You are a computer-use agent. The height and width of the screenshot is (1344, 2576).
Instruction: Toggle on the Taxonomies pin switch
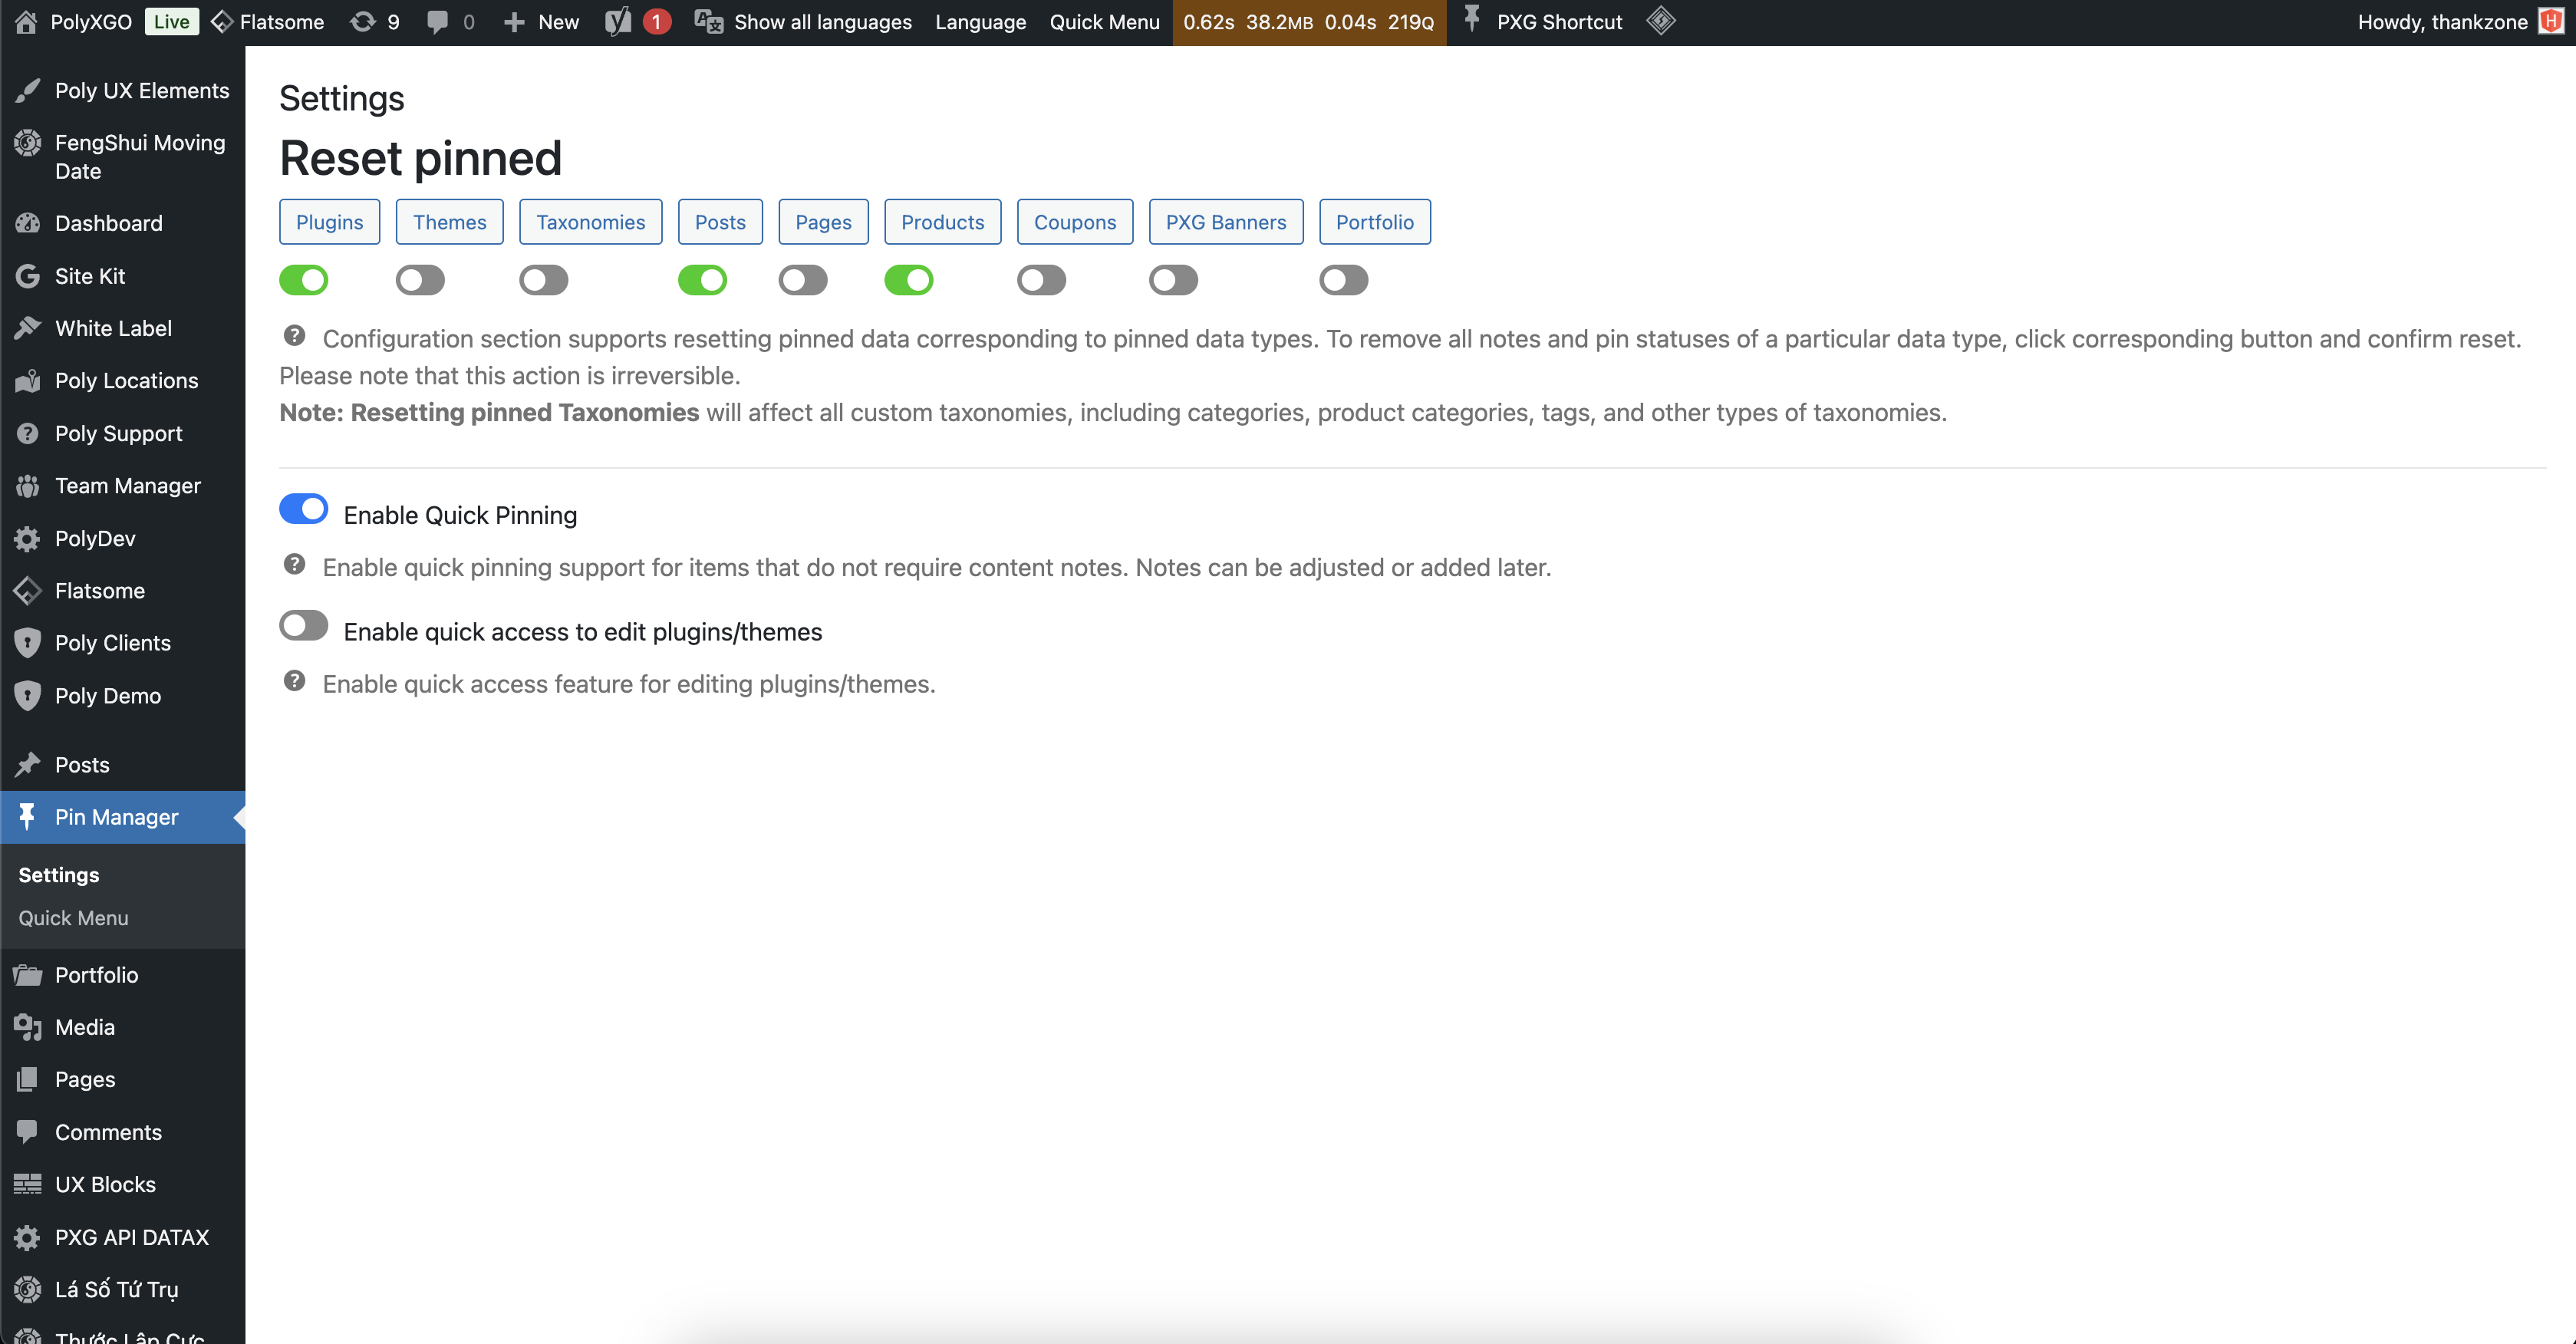(x=544, y=280)
